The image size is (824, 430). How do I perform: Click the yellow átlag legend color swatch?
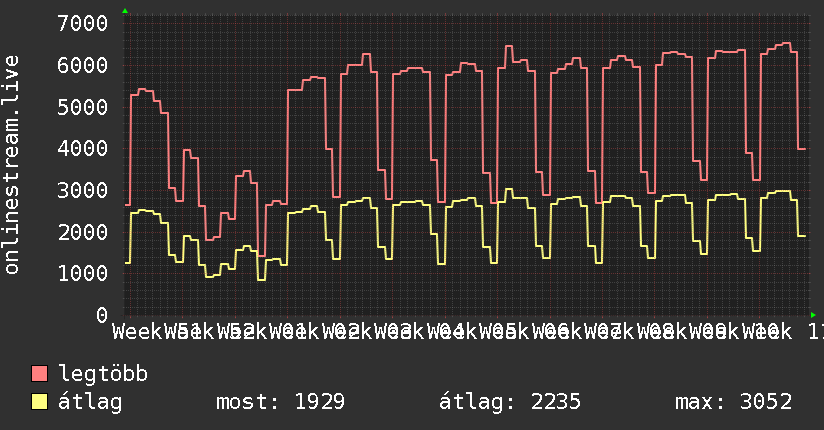click(39, 402)
